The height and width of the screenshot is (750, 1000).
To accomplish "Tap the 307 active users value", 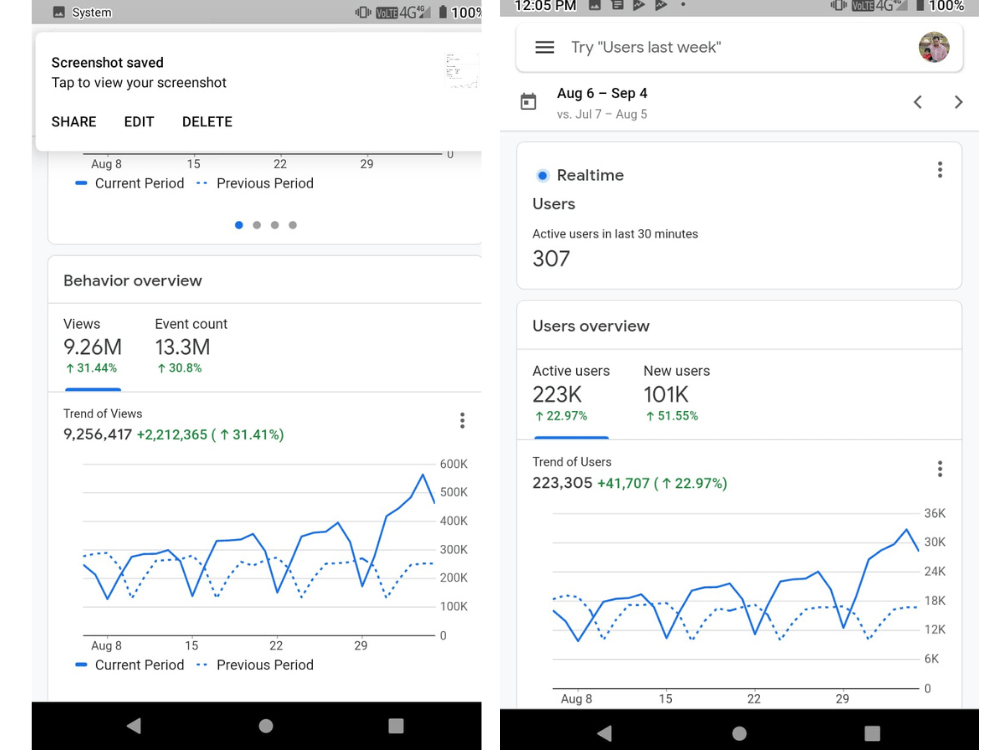I will click(x=551, y=258).
